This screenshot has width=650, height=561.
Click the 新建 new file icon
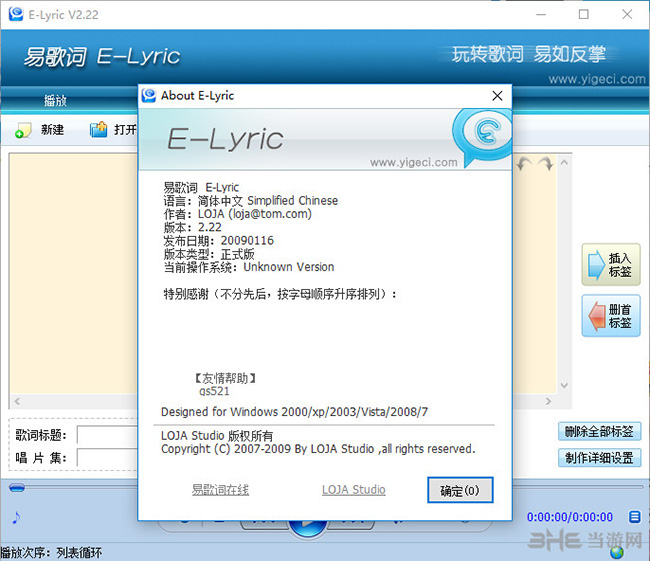coord(23,130)
